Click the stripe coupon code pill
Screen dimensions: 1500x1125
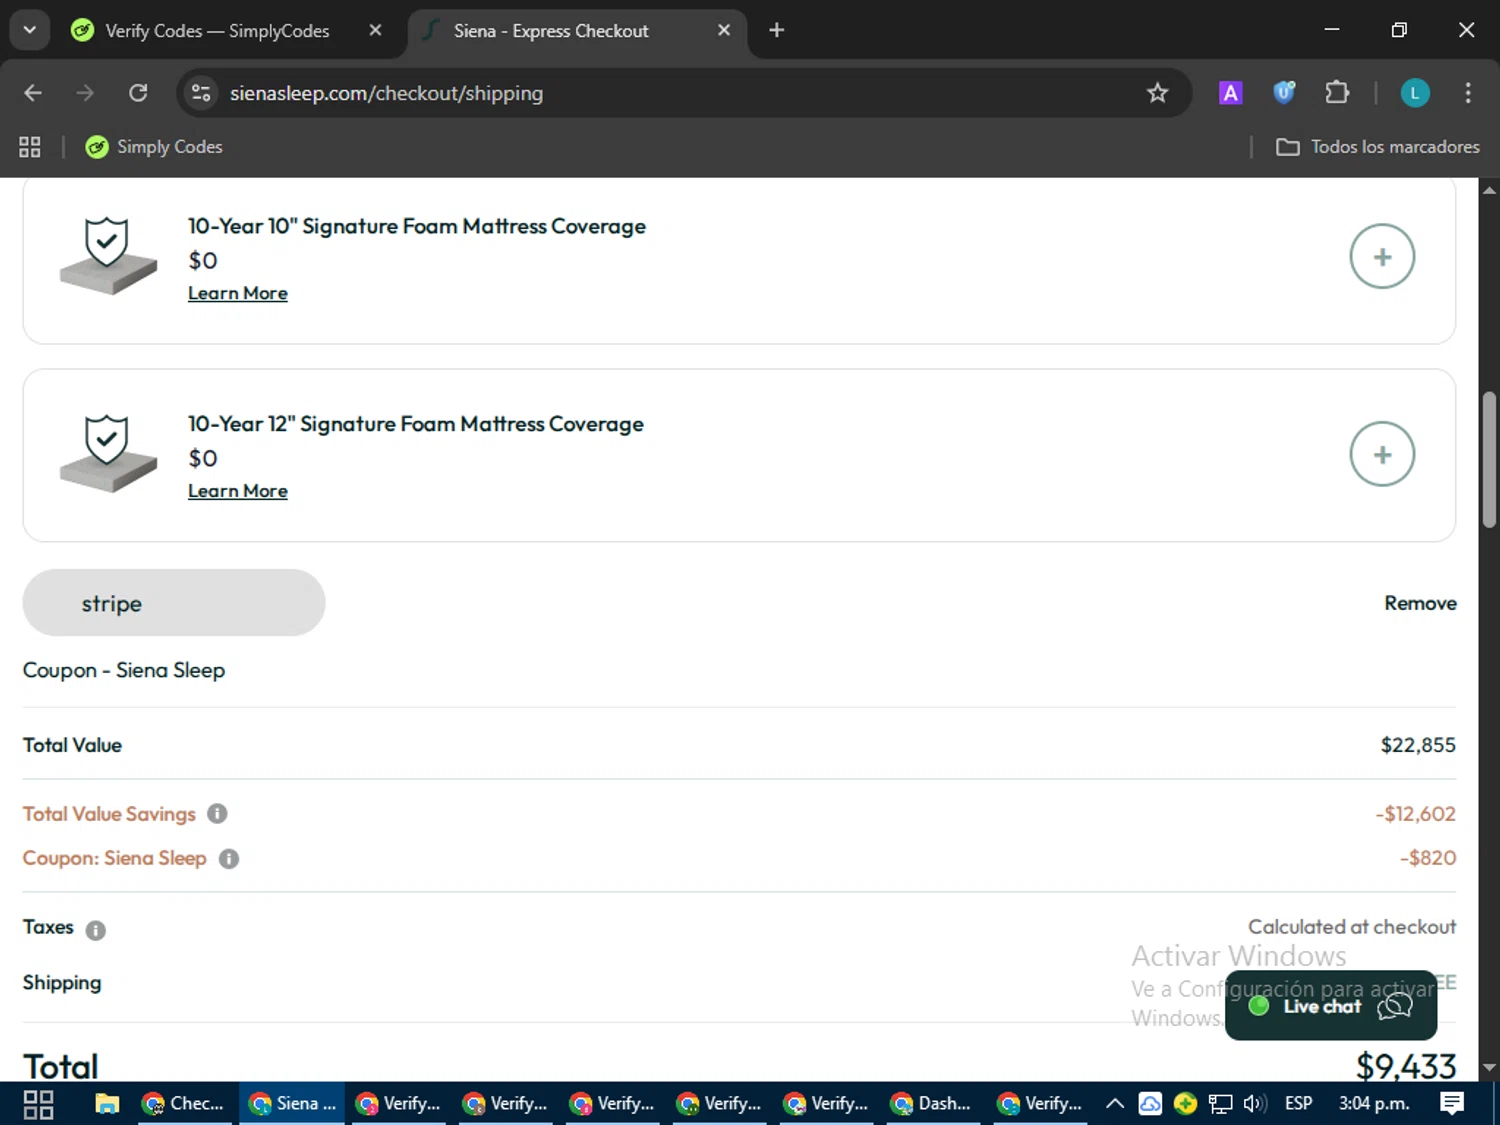[x=174, y=603]
